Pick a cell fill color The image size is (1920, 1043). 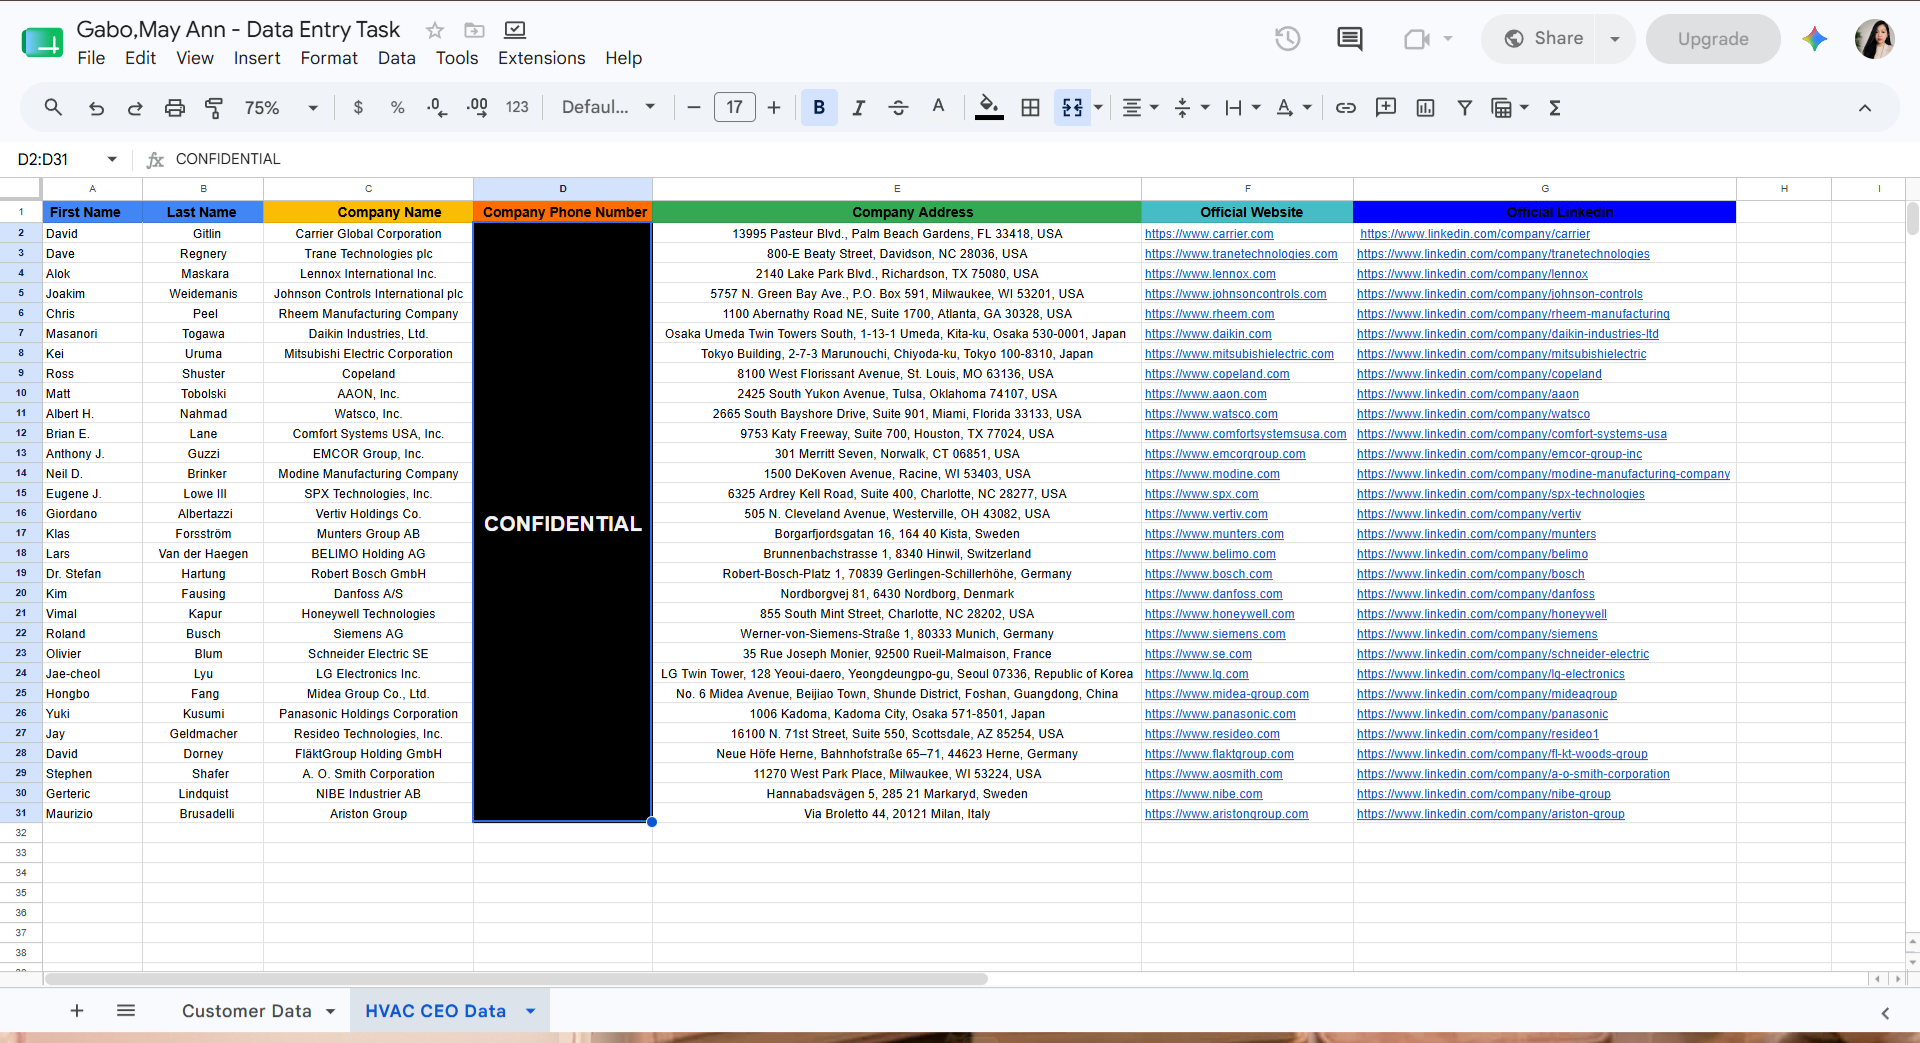[989, 107]
